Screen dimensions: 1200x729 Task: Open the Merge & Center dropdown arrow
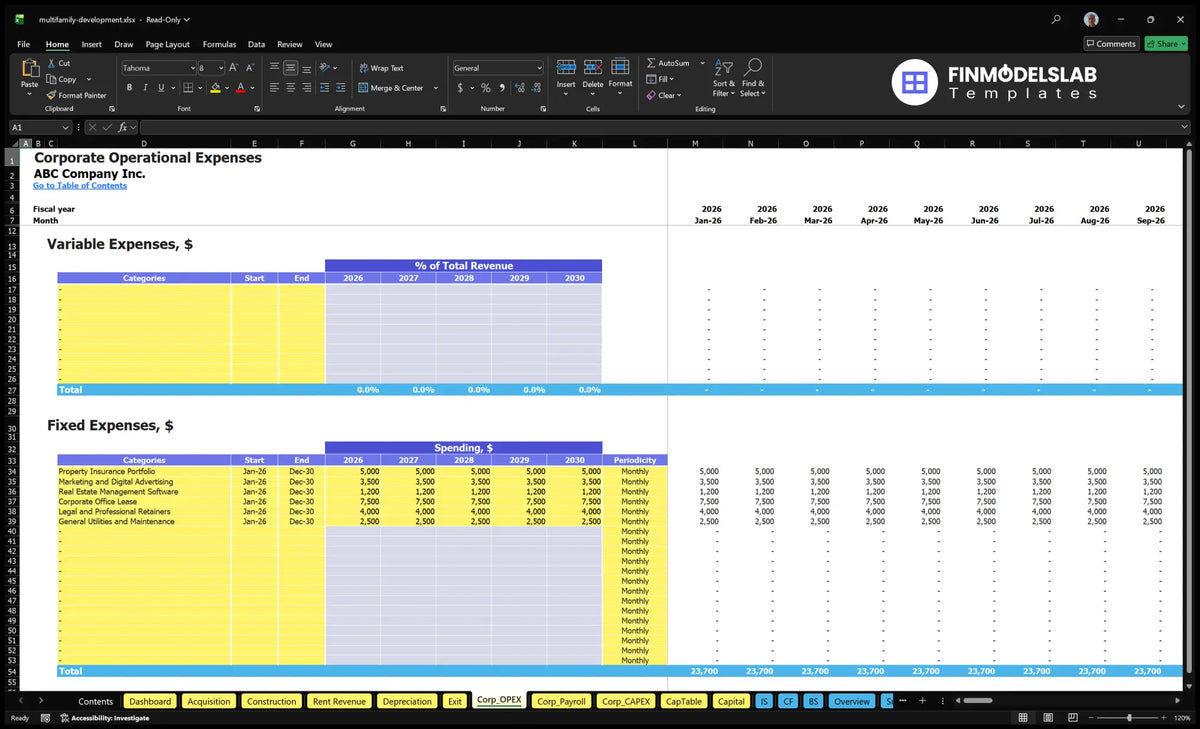coord(436,88)
